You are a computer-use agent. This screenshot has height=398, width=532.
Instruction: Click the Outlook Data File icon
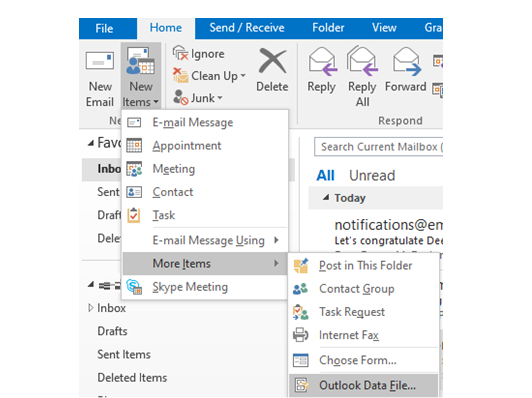click(301, 385)
